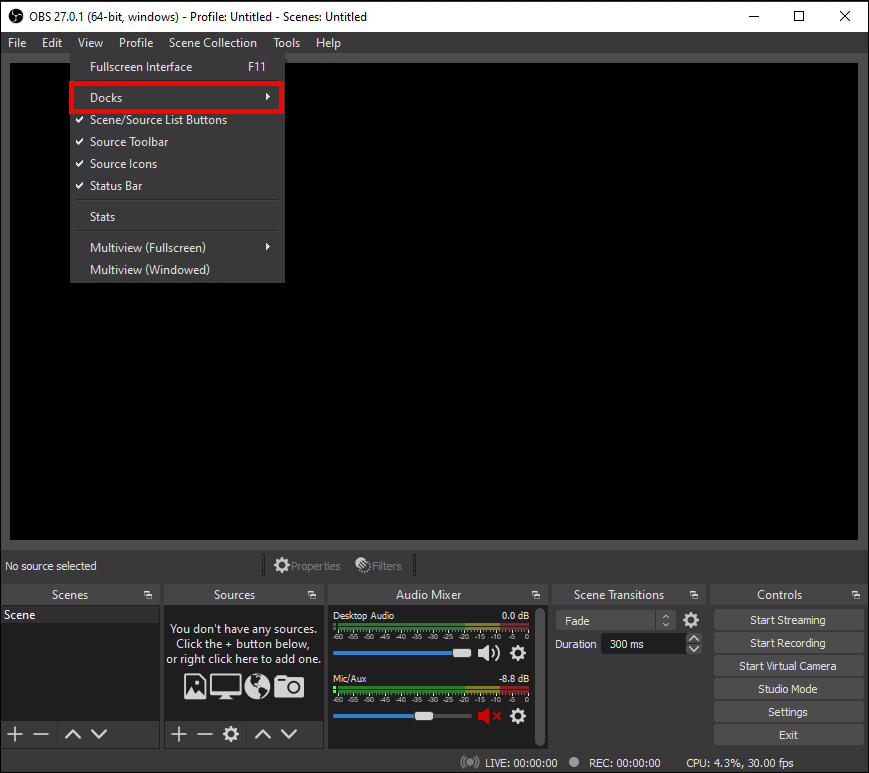869x773 pixels.
Task: Click the 'CPU: 4.3%, 30.00 fps' status text
Action: pyautogui.click(x=740, y=763)
